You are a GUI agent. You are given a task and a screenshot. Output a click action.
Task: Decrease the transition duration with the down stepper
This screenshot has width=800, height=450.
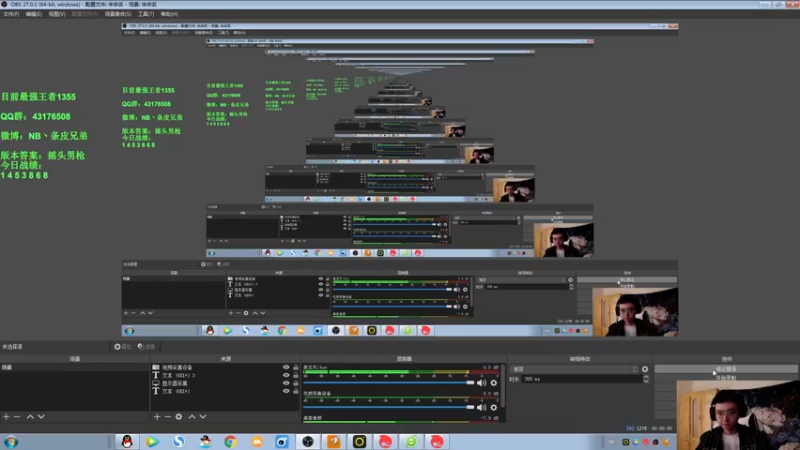pyautogui.click(x=646, y=381)
